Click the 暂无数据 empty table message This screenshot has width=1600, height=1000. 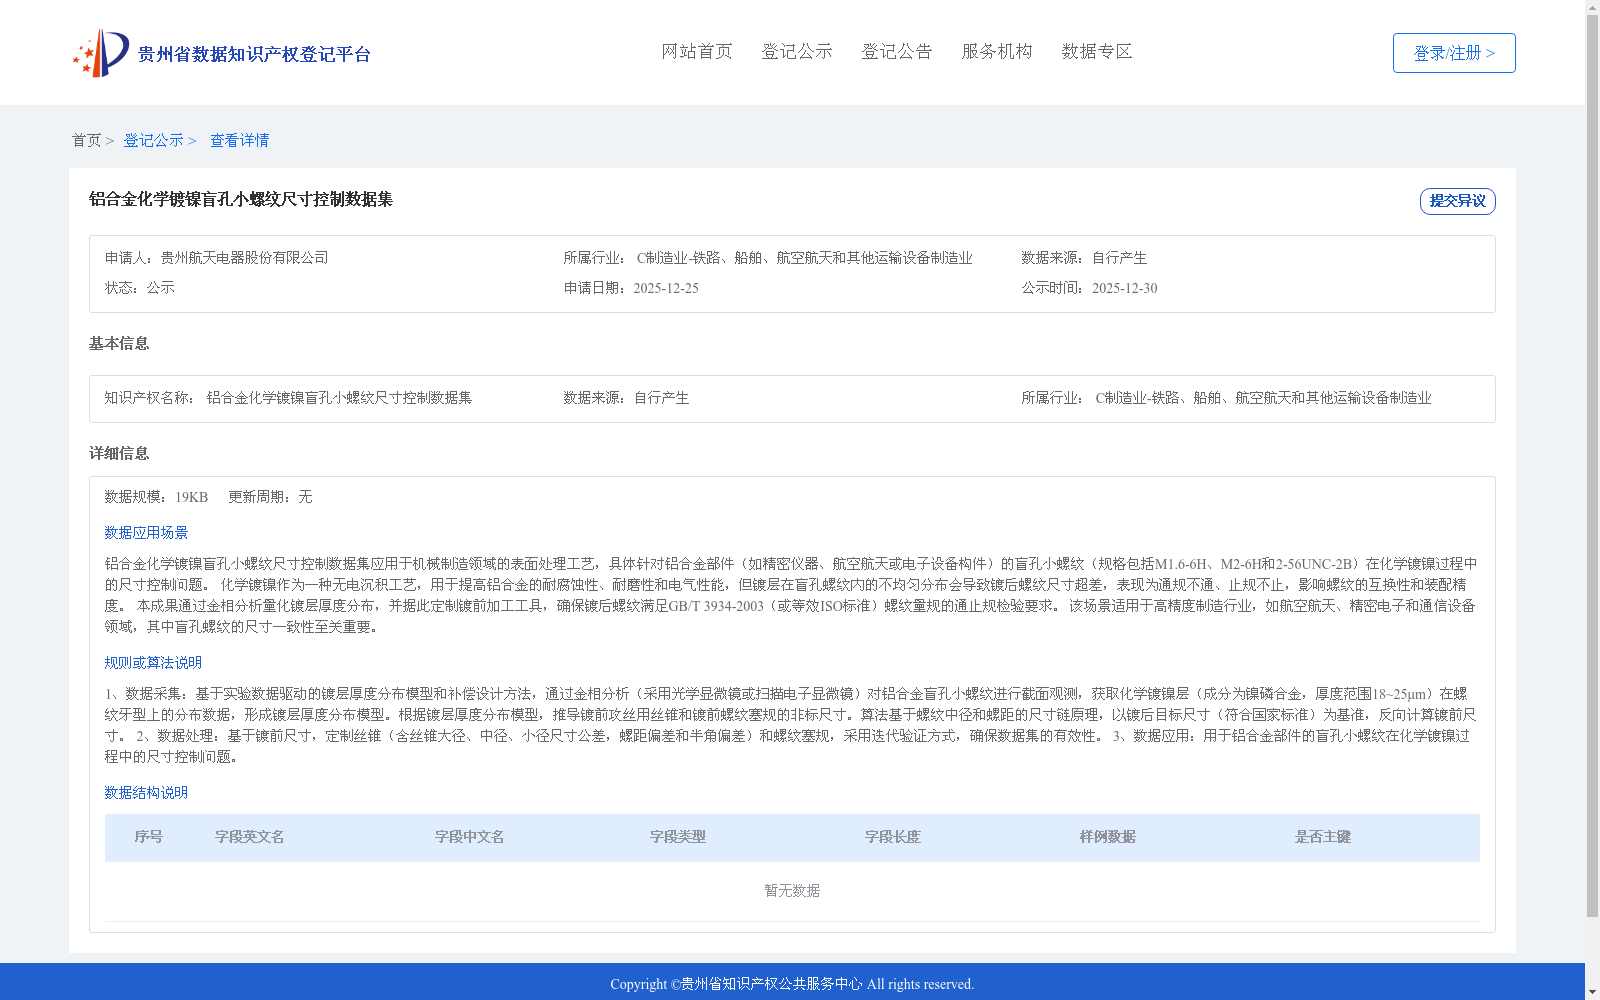[x=792, y=891]
